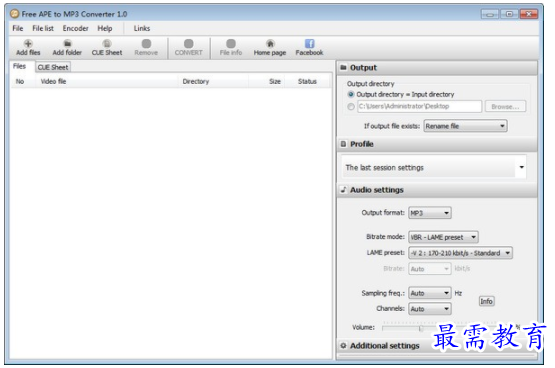Sort by the Size column header

pos(267,81)
